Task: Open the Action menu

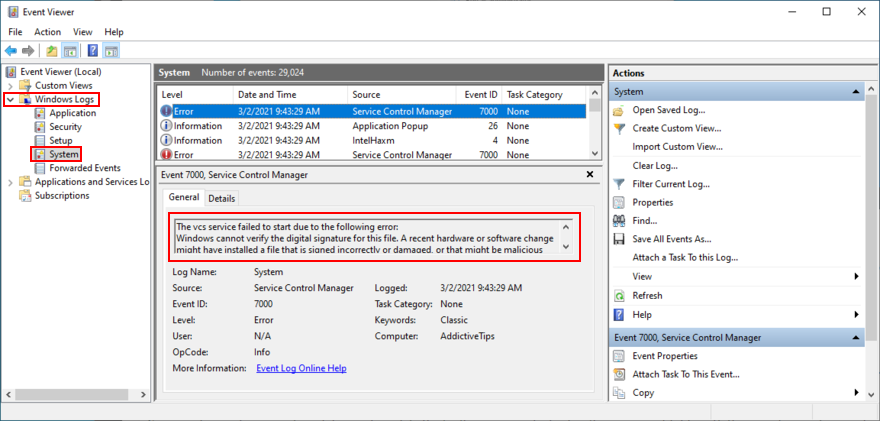Action: pos(47,32)
